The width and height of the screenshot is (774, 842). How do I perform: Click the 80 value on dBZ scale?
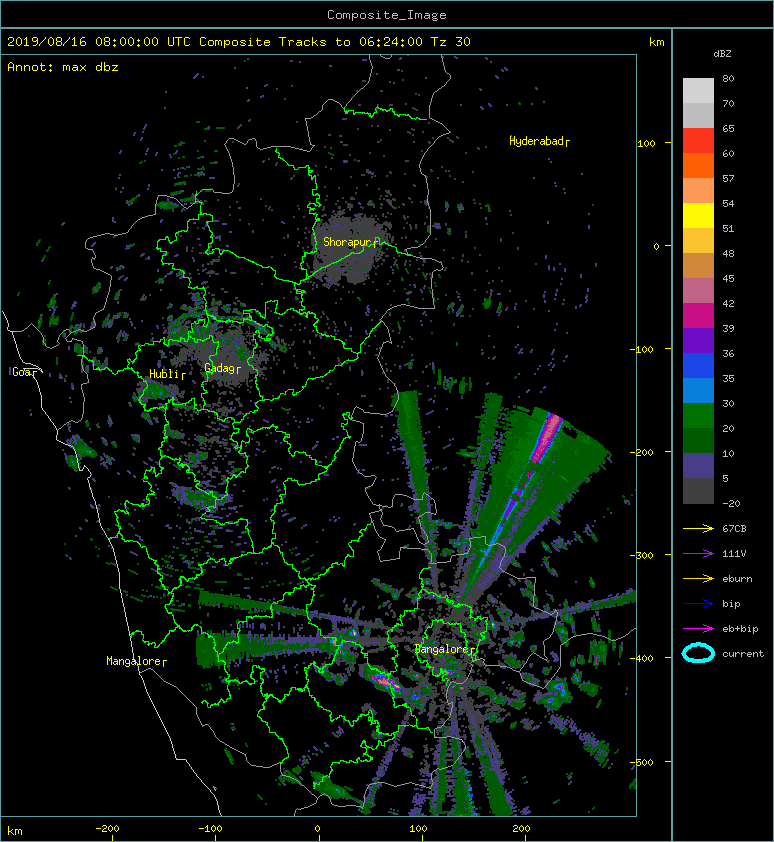[x=728, y=78]
